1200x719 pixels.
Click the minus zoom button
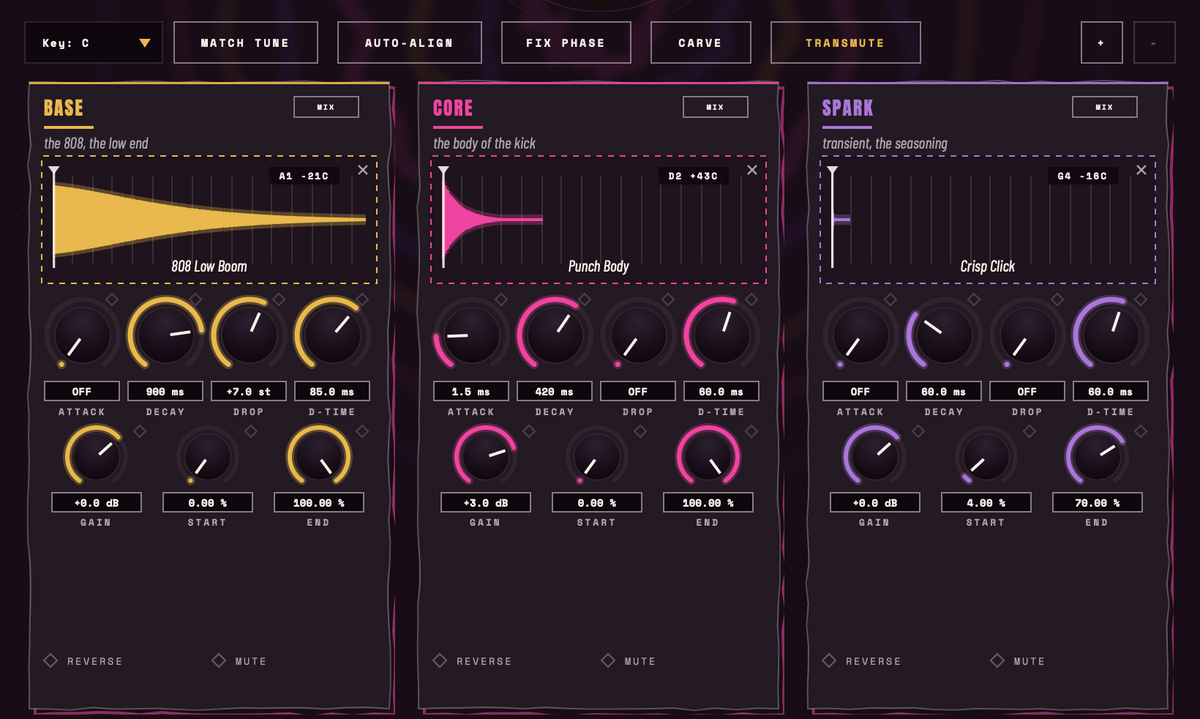(1154, 43)
